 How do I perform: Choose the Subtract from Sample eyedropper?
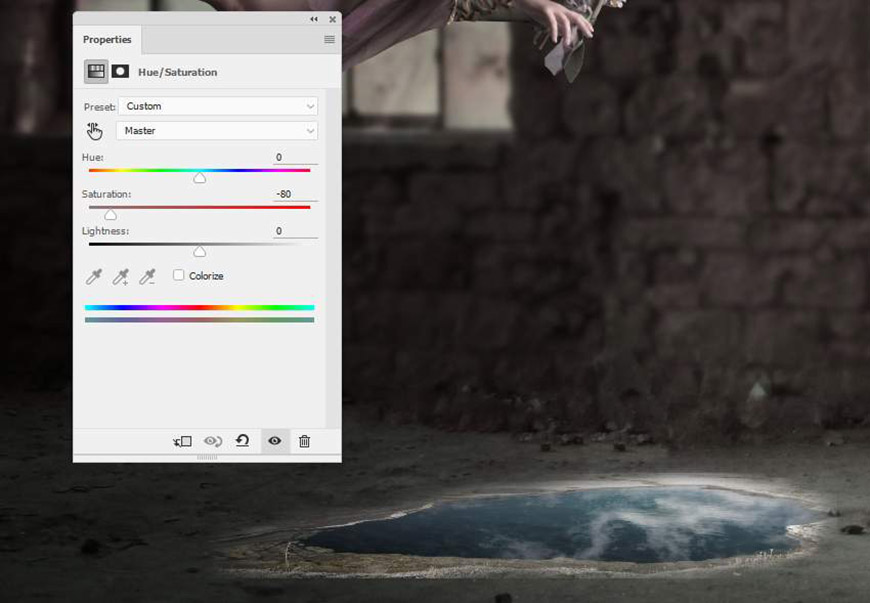point(147,276)
